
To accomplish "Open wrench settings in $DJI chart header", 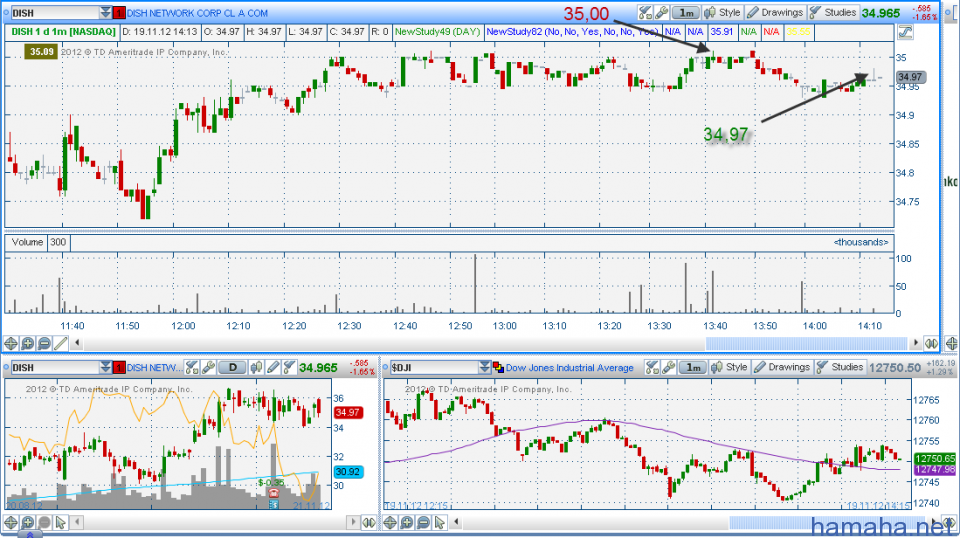I will [669, 367].
